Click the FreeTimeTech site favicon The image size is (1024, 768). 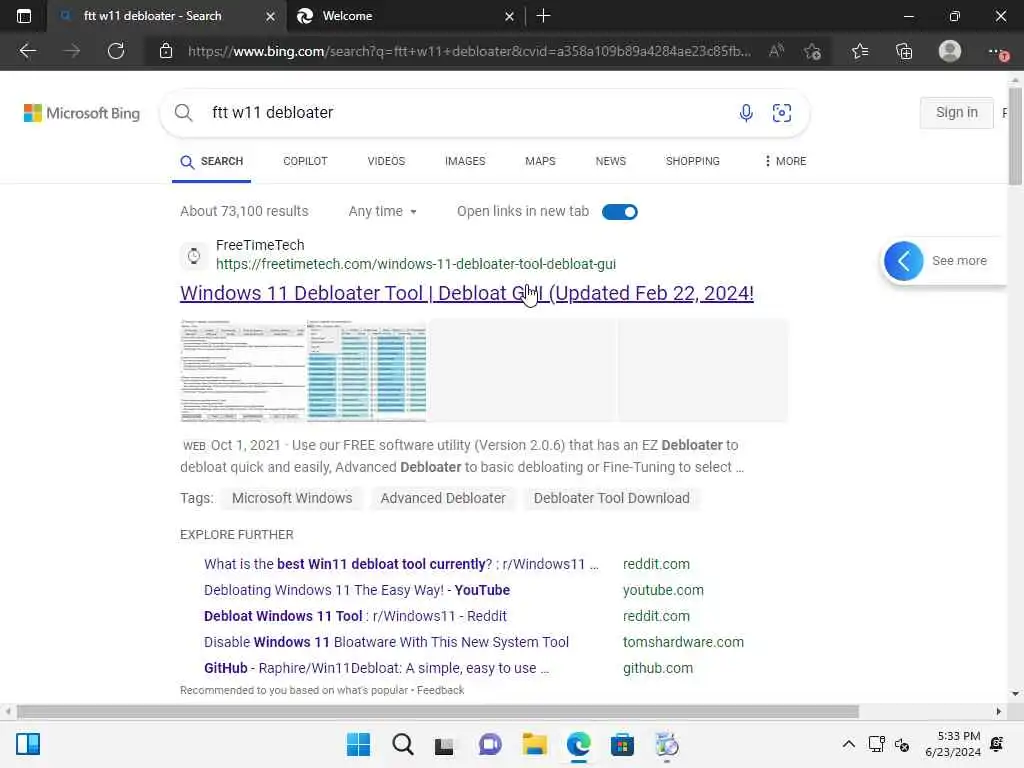(x=194, y=255)
